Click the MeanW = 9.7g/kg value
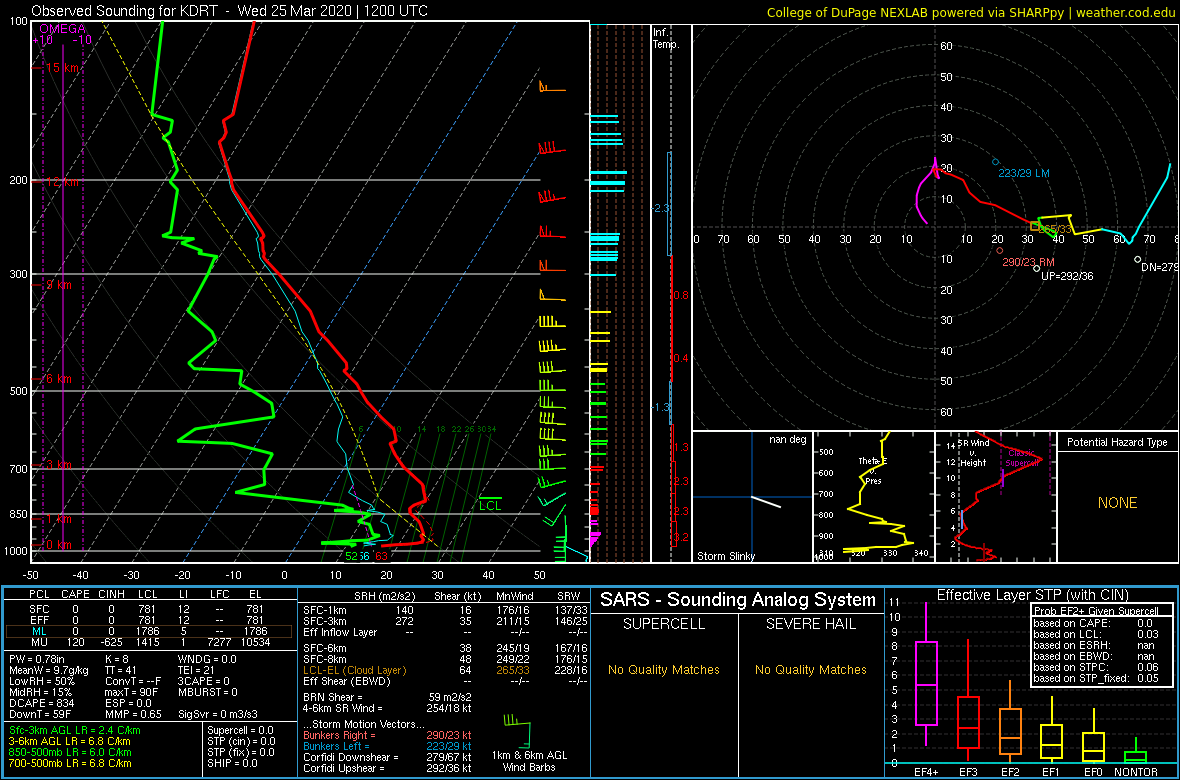This screenshot has width=1180, height=780. click(47, 672)
